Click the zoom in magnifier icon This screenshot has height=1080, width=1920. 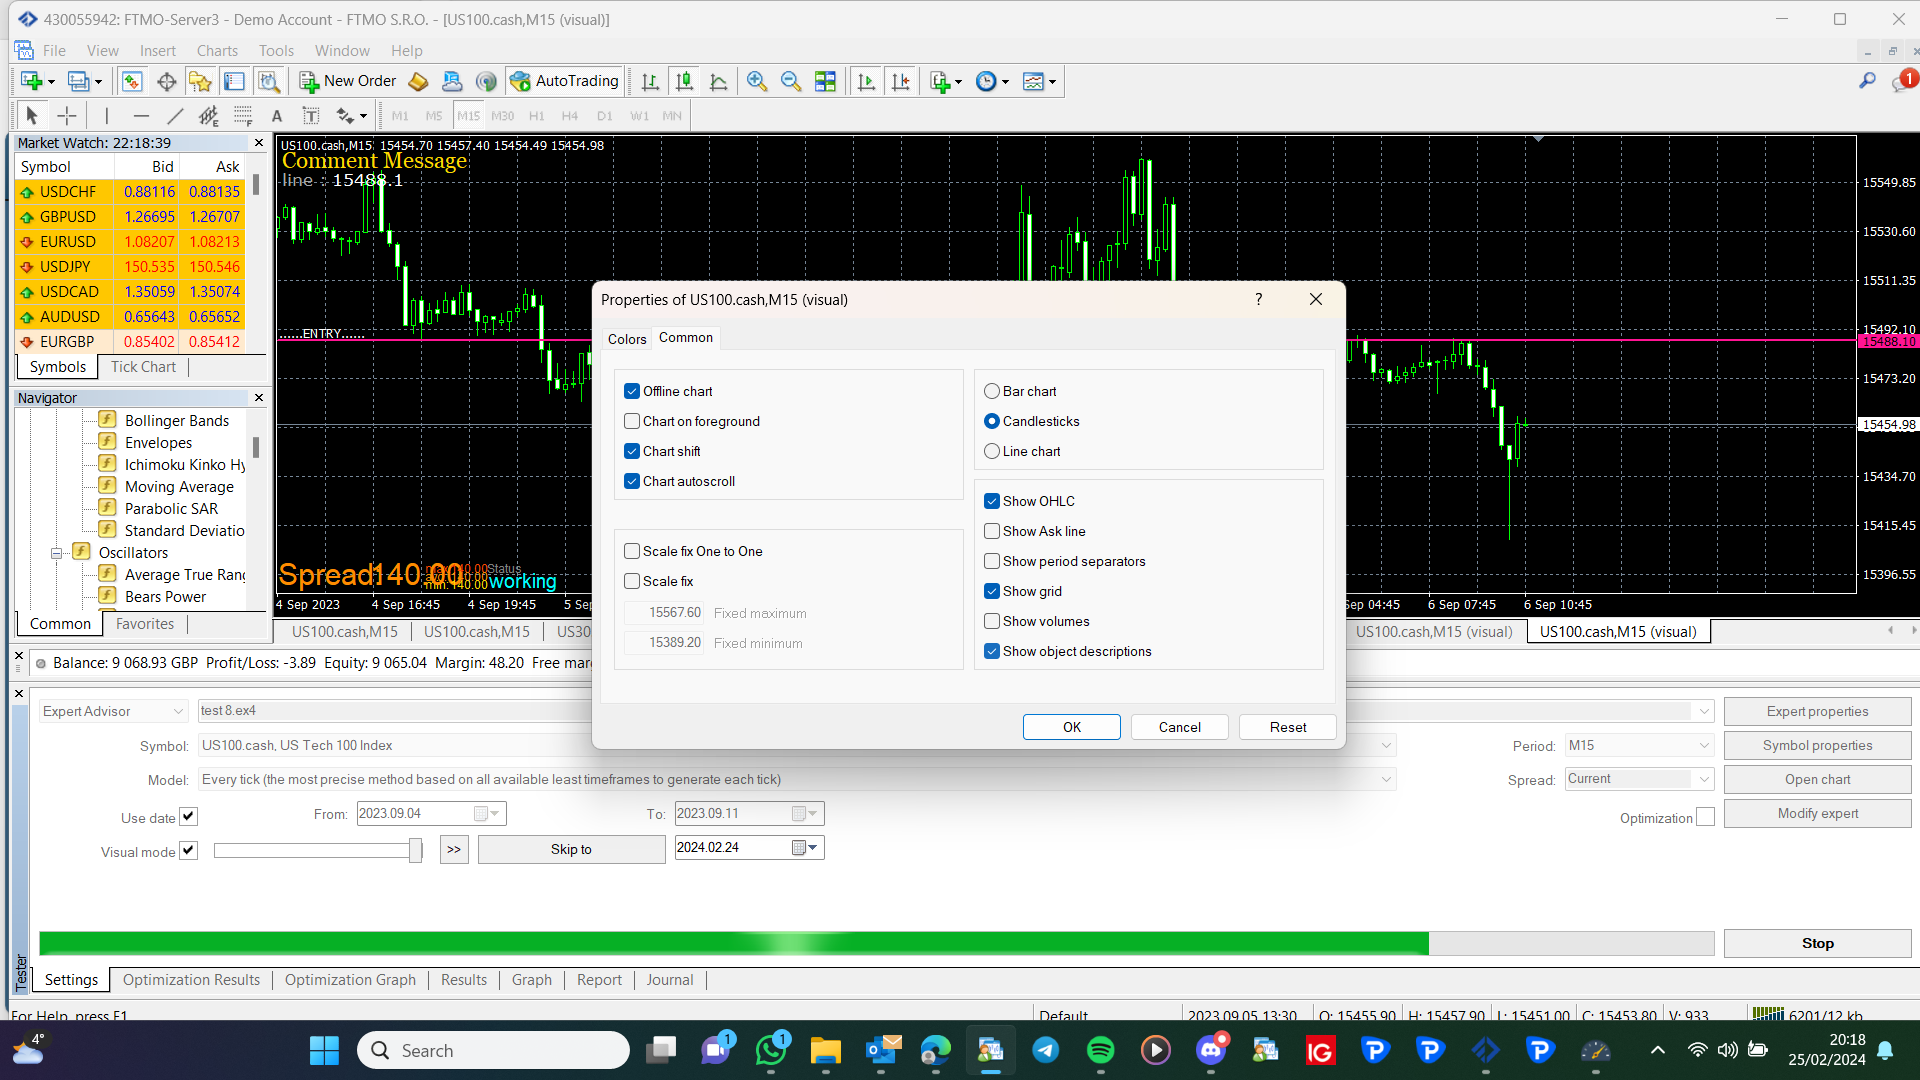click(757, 81)
